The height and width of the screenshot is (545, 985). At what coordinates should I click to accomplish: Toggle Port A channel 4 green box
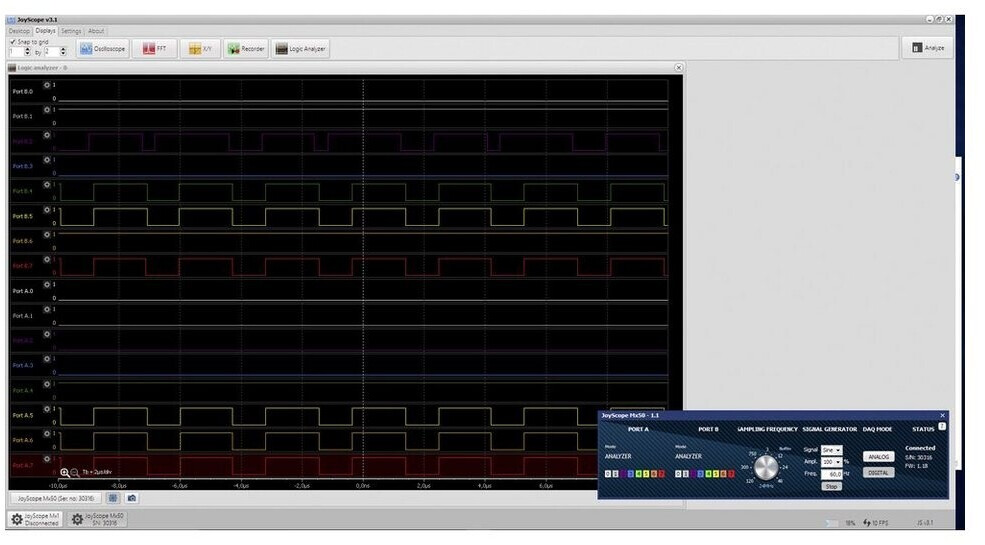(639, 474)
